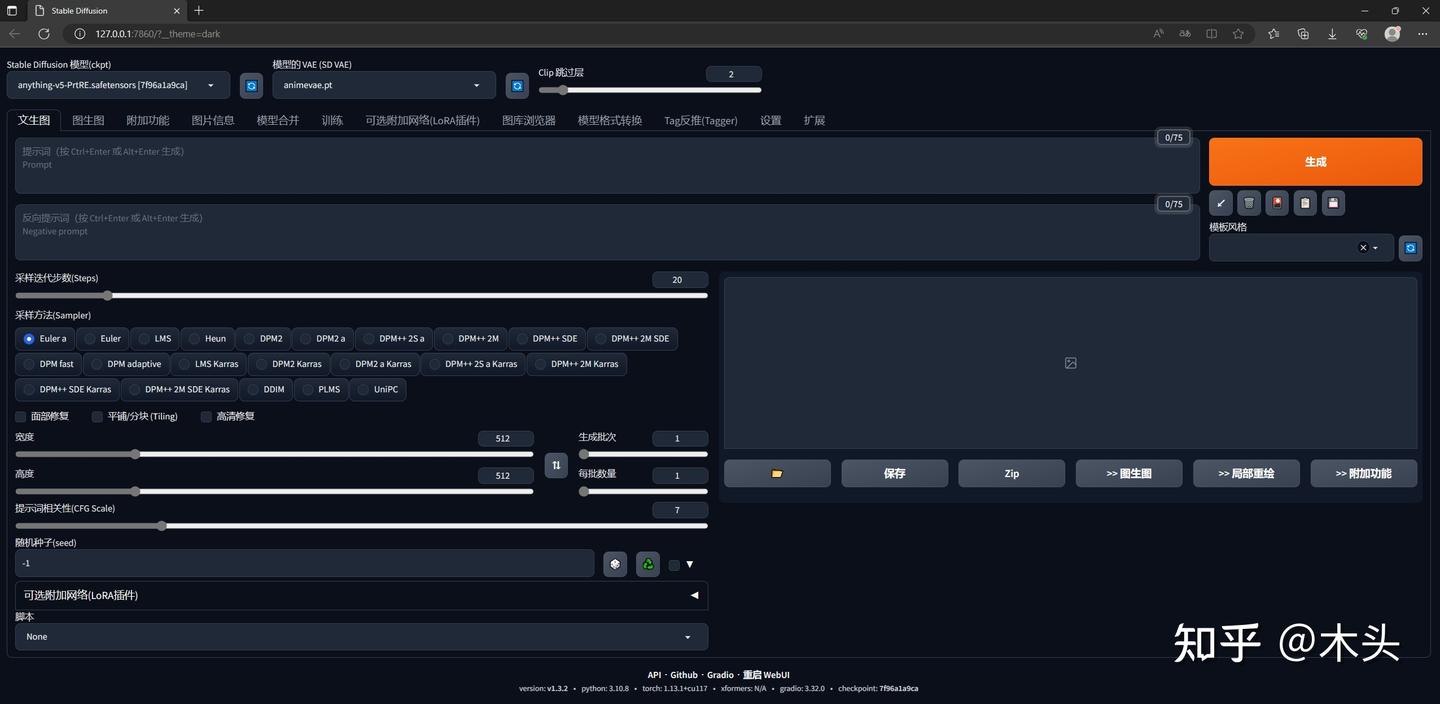
Task: Choose the Heun sampling method
Action: pos(206,338)
